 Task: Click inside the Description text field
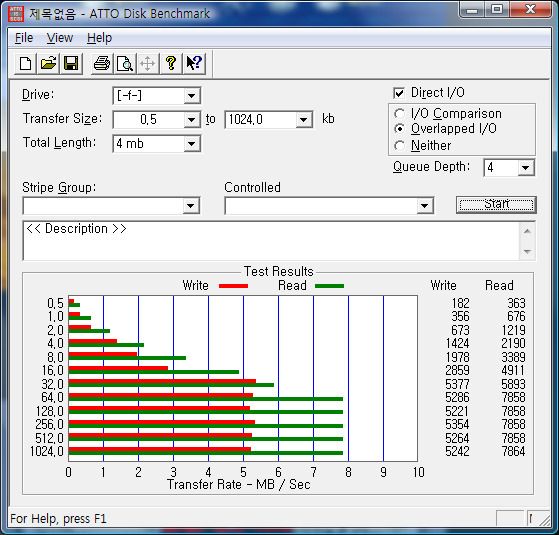click(271, 241)
